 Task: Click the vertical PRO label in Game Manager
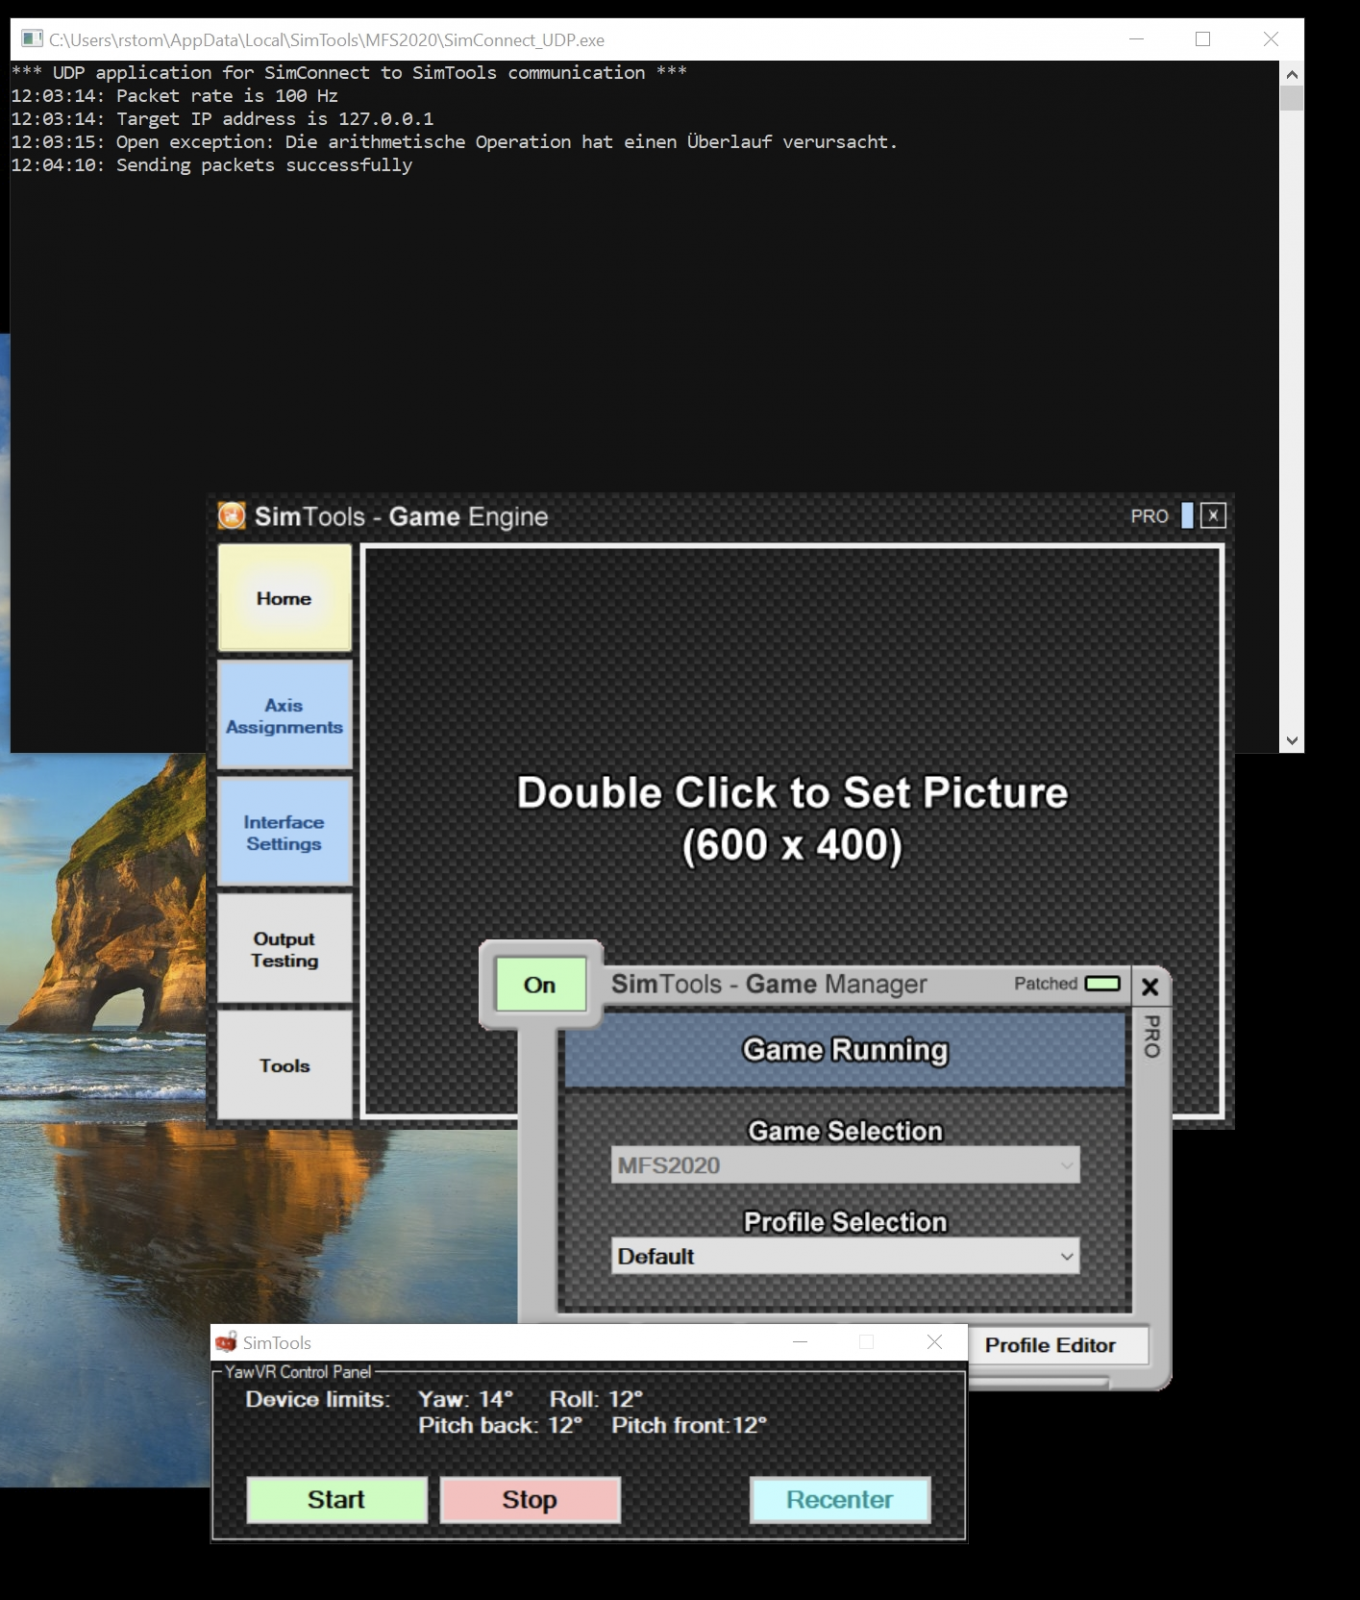coord(1152,1037)
